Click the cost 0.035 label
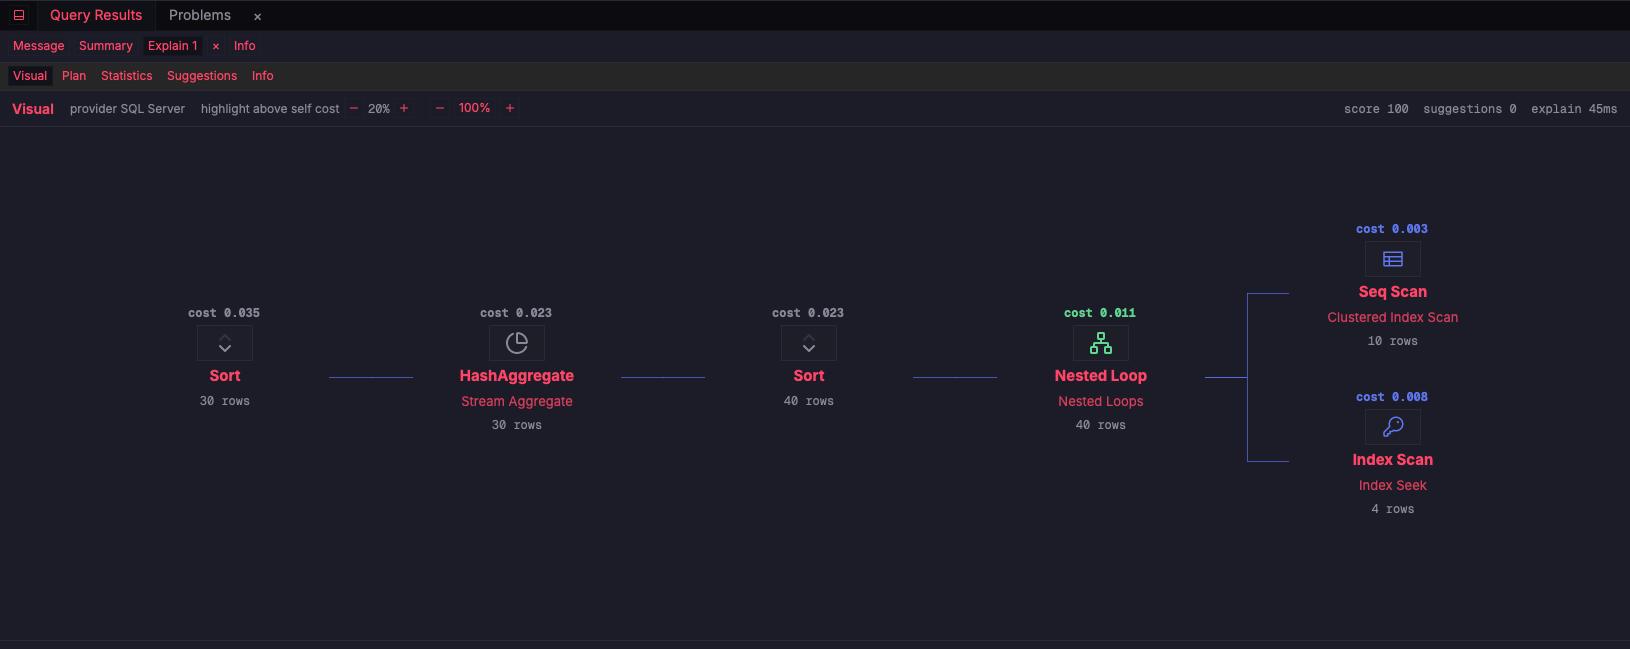The image size is (1630, 649). point(224,313)
